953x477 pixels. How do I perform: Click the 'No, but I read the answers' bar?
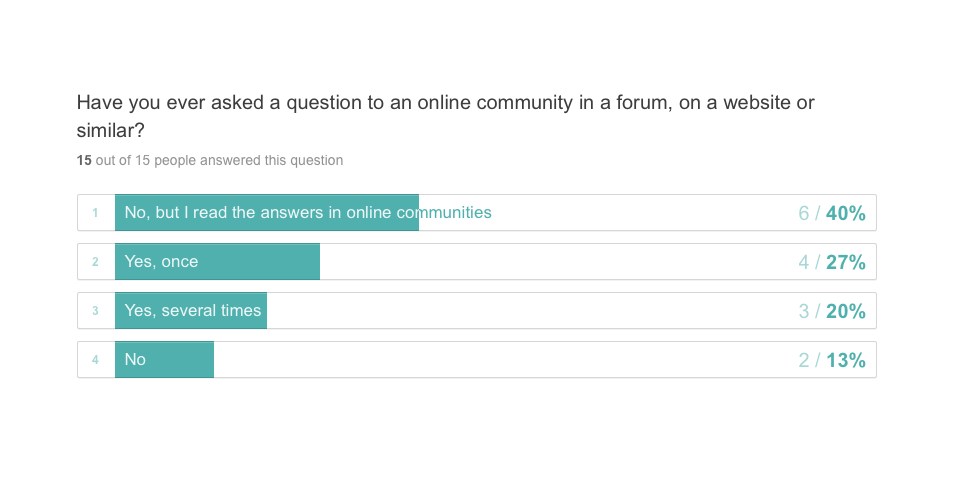click(x=267, y=213)
